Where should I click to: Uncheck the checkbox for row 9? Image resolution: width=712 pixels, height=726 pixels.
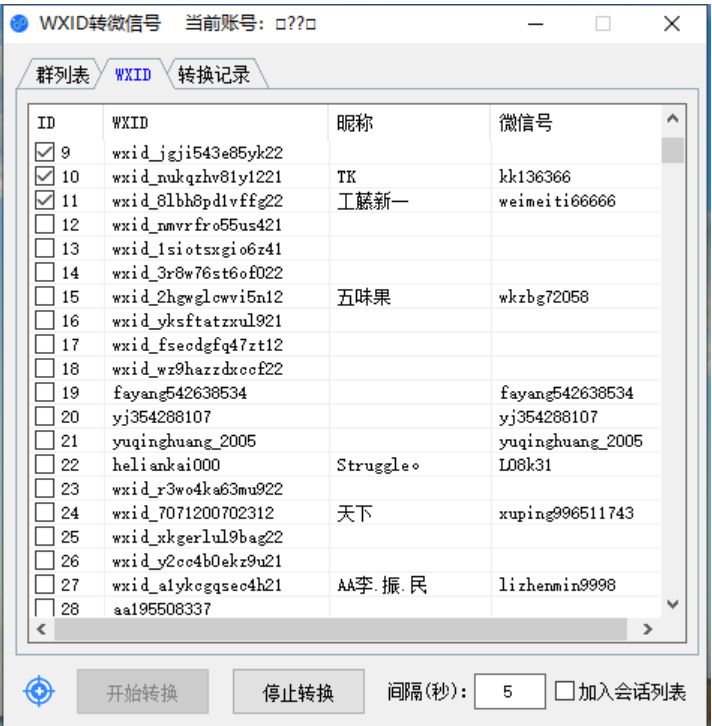45,153
